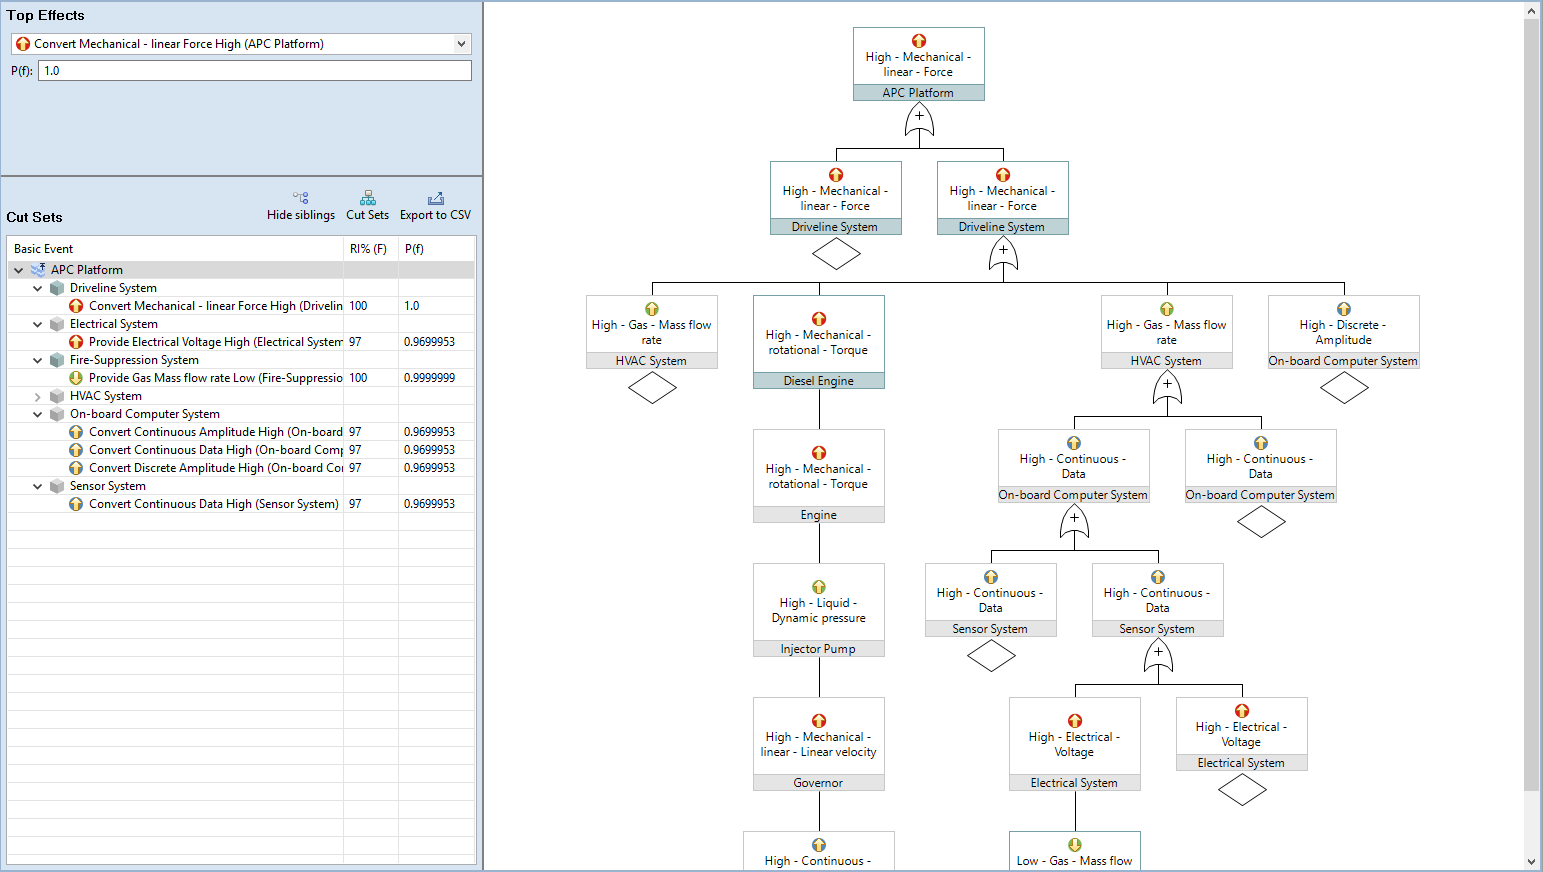Select Provide Electrical Voltage High cut set row

[x=215, y=342]
